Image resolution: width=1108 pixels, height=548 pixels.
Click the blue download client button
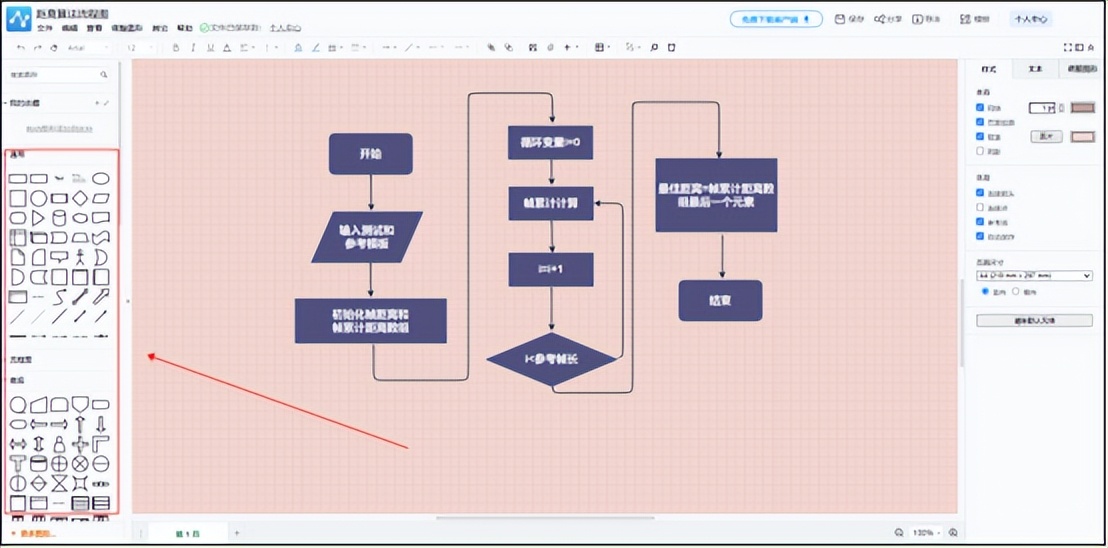tap(776, 19)
